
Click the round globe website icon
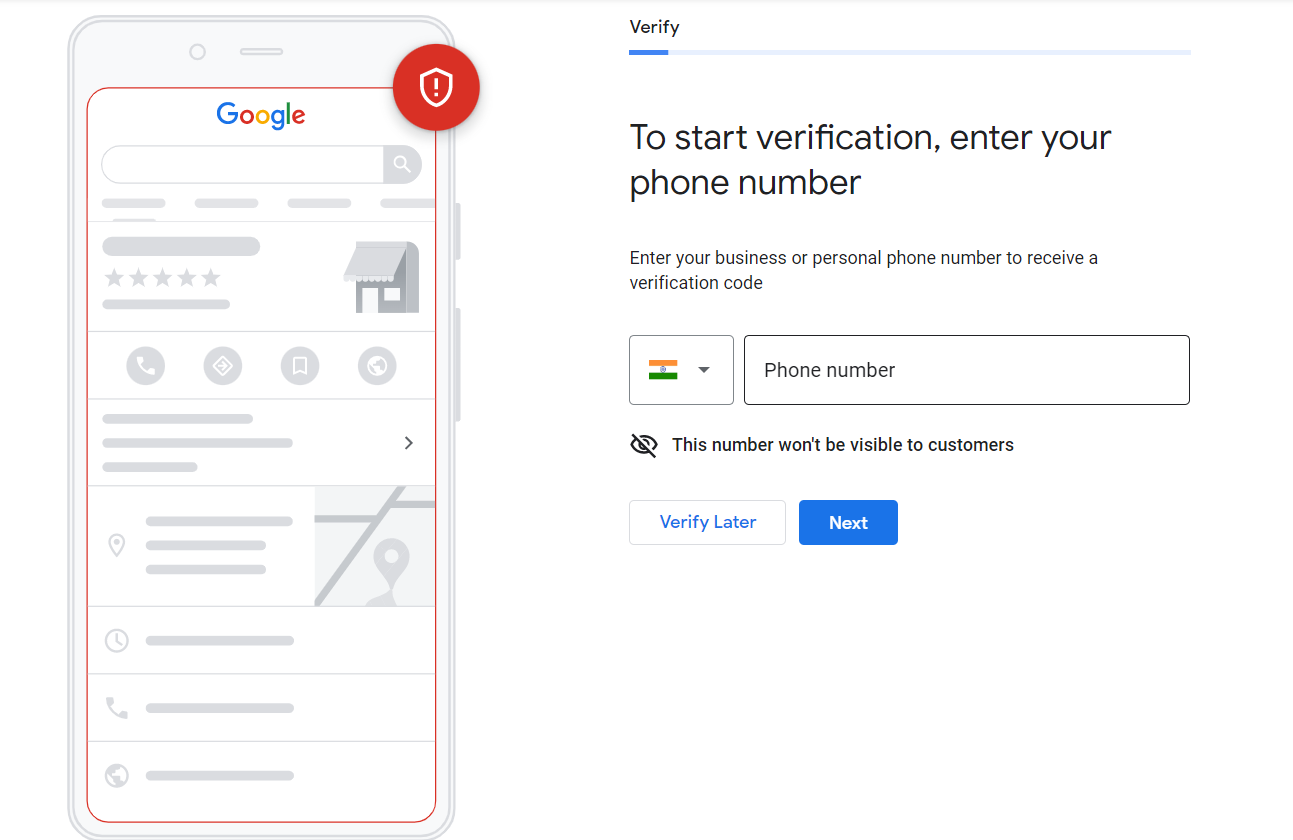377,366
